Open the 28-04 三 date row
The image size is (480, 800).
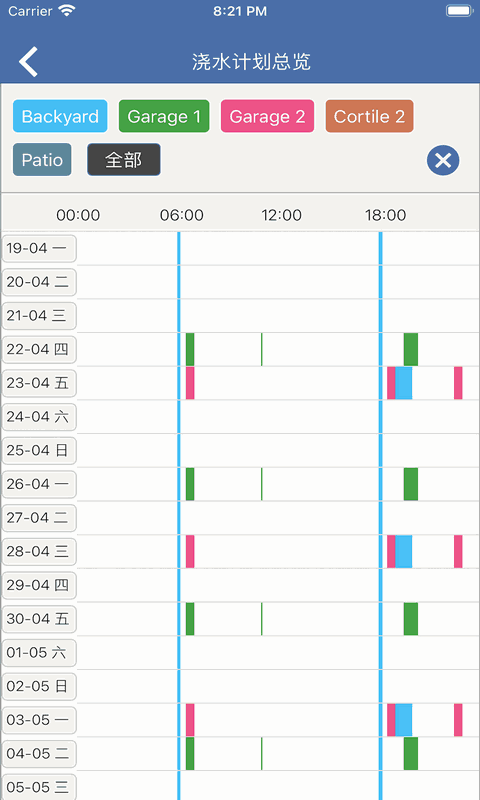pyautogui.click(x=39, y=552)
